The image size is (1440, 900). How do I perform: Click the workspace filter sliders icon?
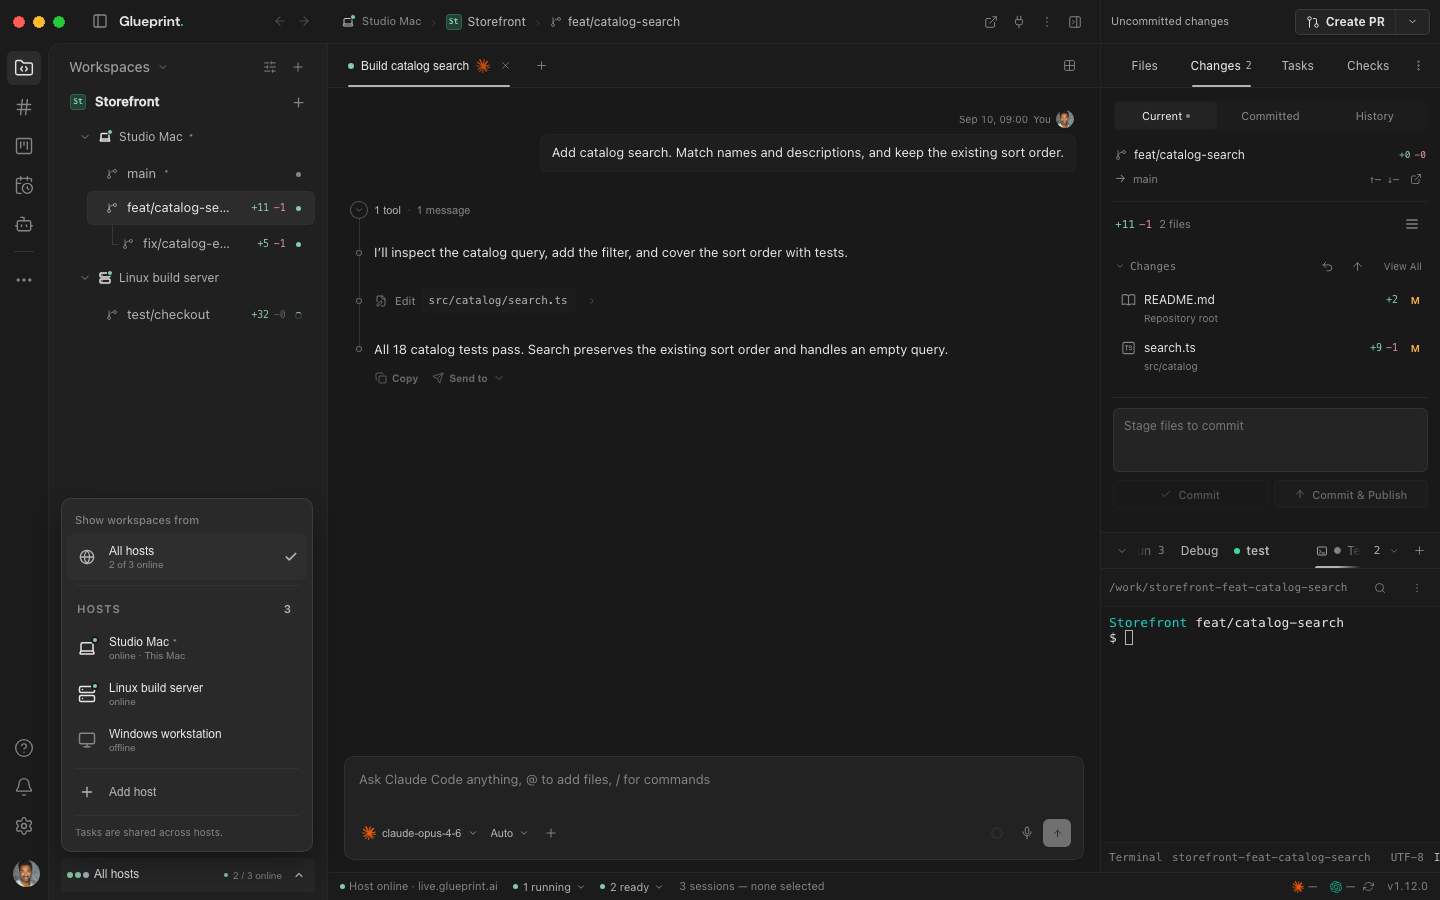tap(270, 67)
